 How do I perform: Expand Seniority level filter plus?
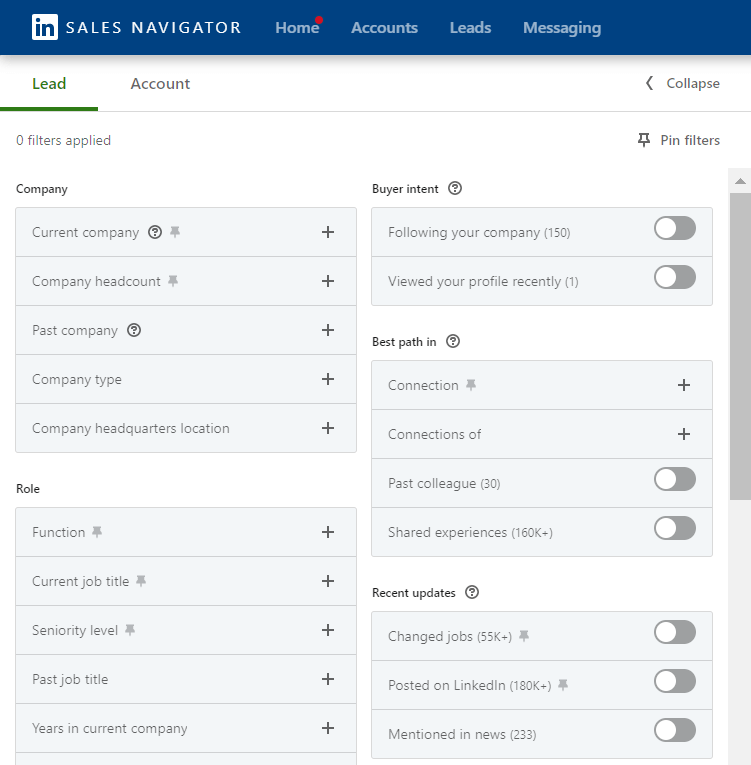coord(328,630)
